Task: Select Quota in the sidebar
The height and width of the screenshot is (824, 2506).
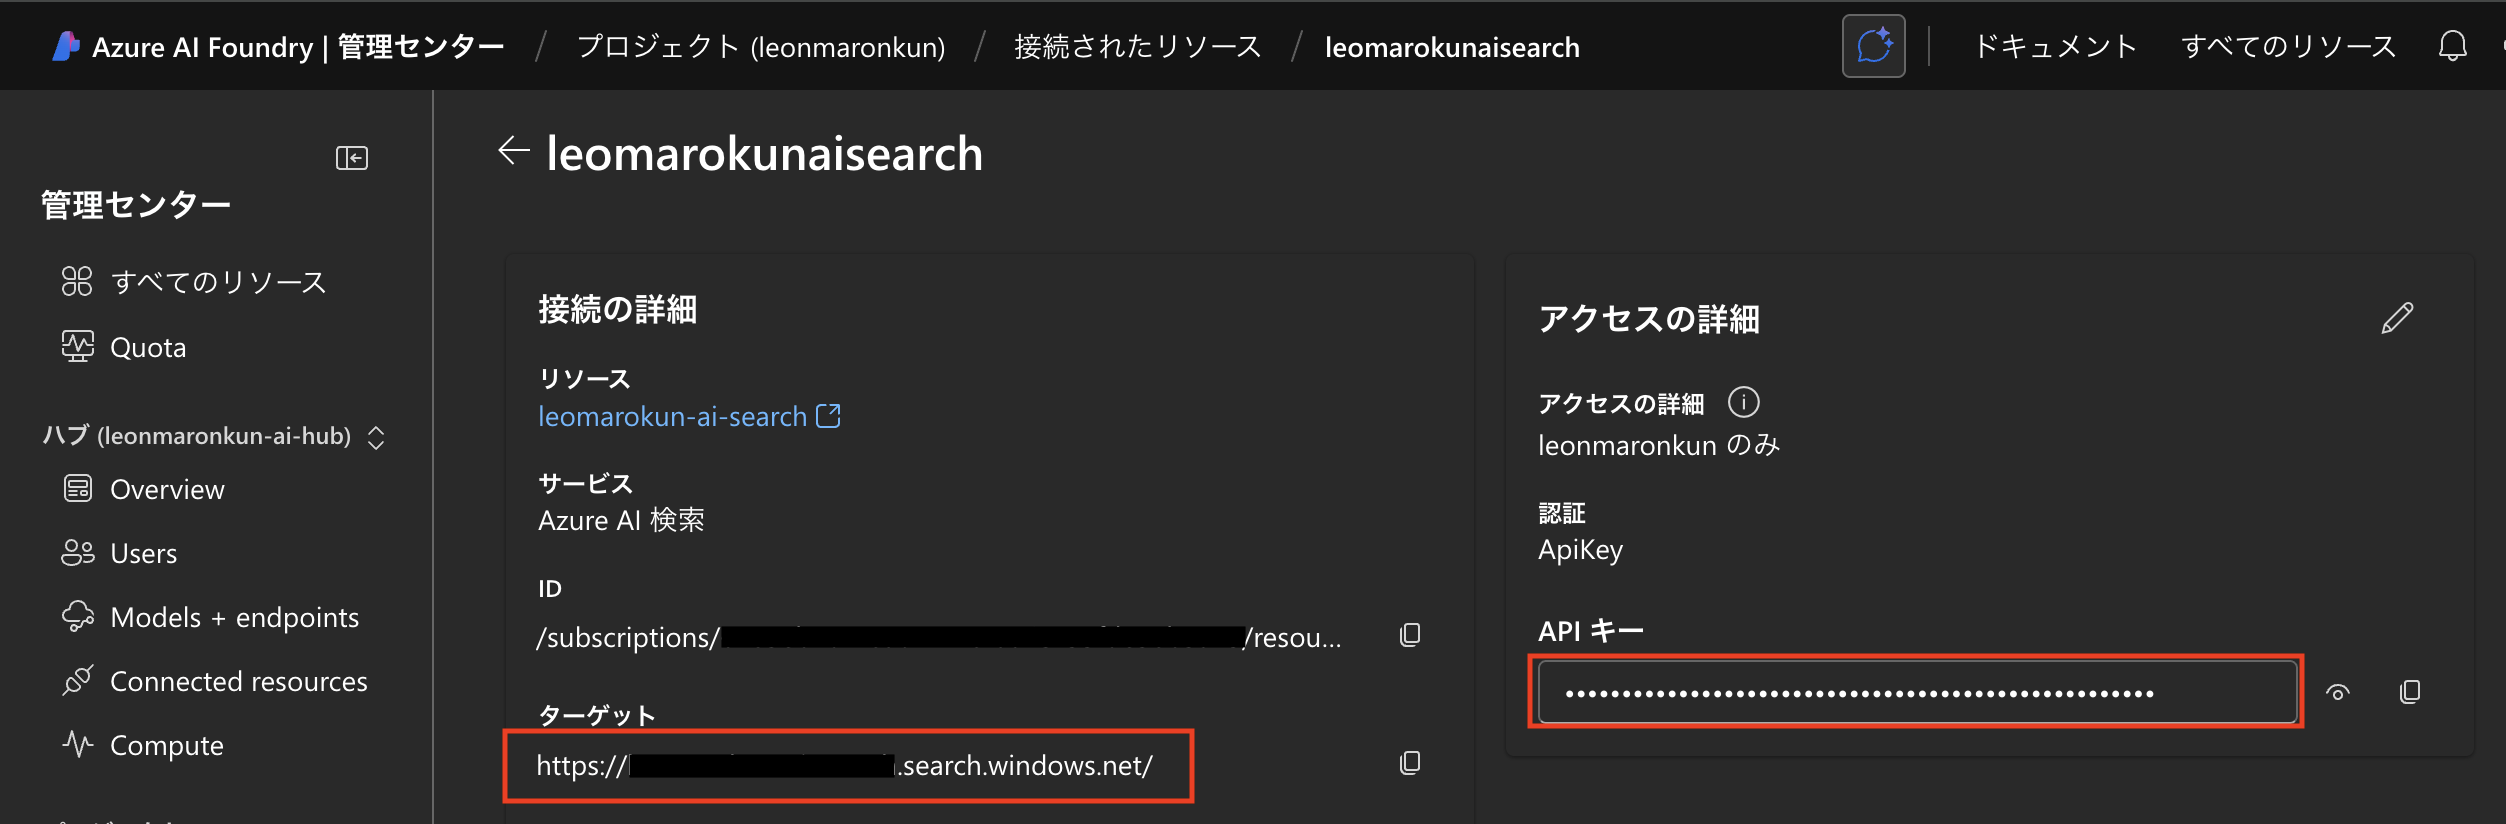Action: pyautogui.click(x=148, y=347)
